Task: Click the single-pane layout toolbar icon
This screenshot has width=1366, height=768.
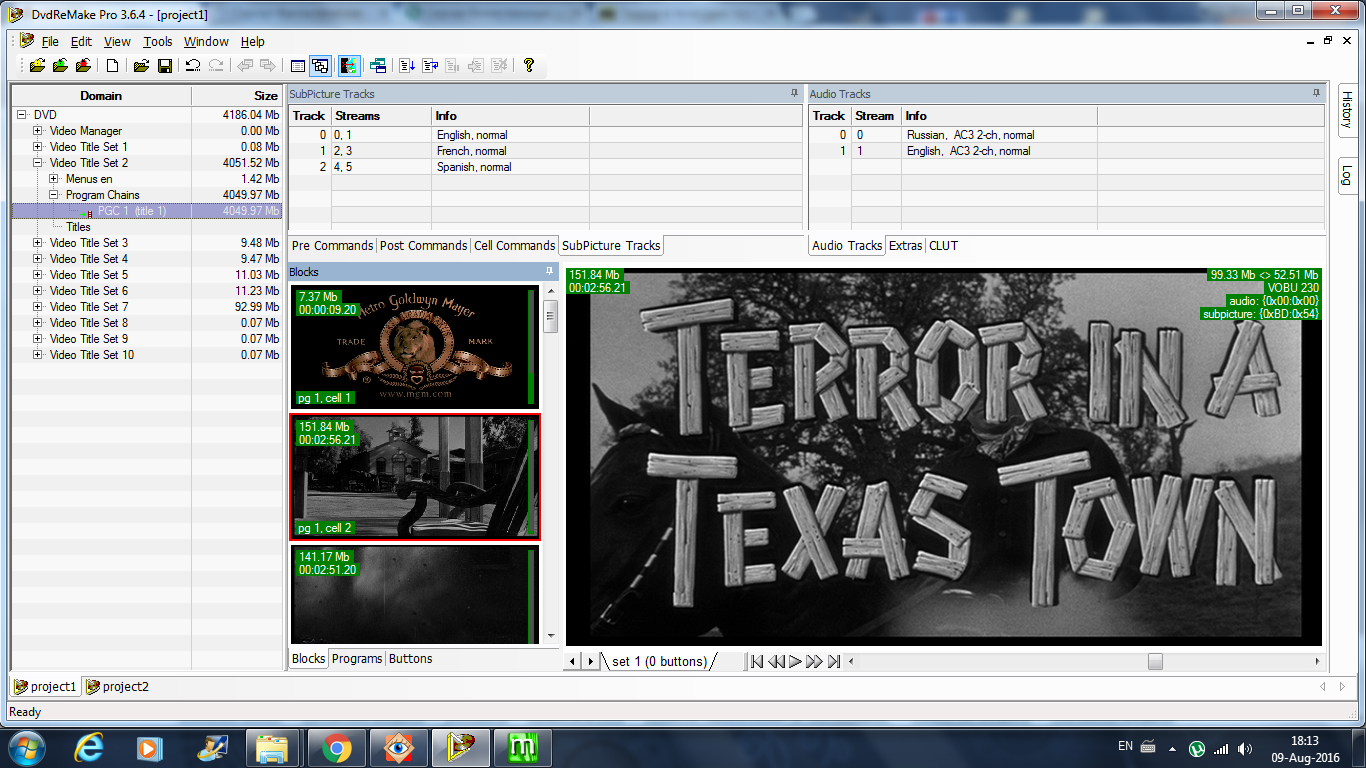Action: [x=297, y=66]
